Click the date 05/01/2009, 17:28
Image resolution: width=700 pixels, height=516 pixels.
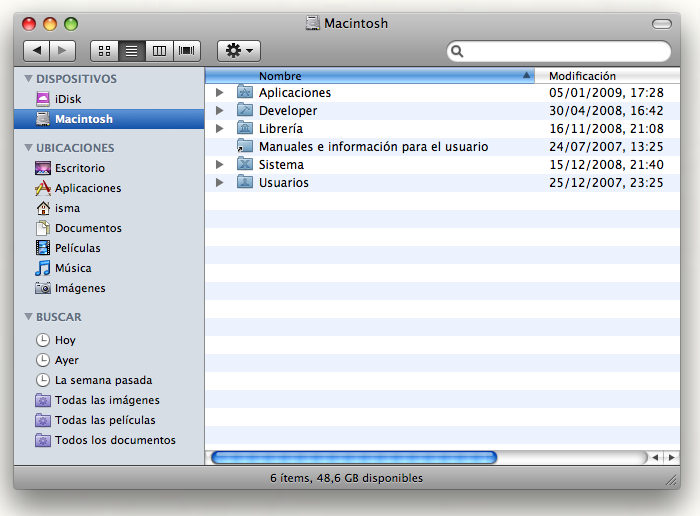pyautogui.click(x=606, y=92)
